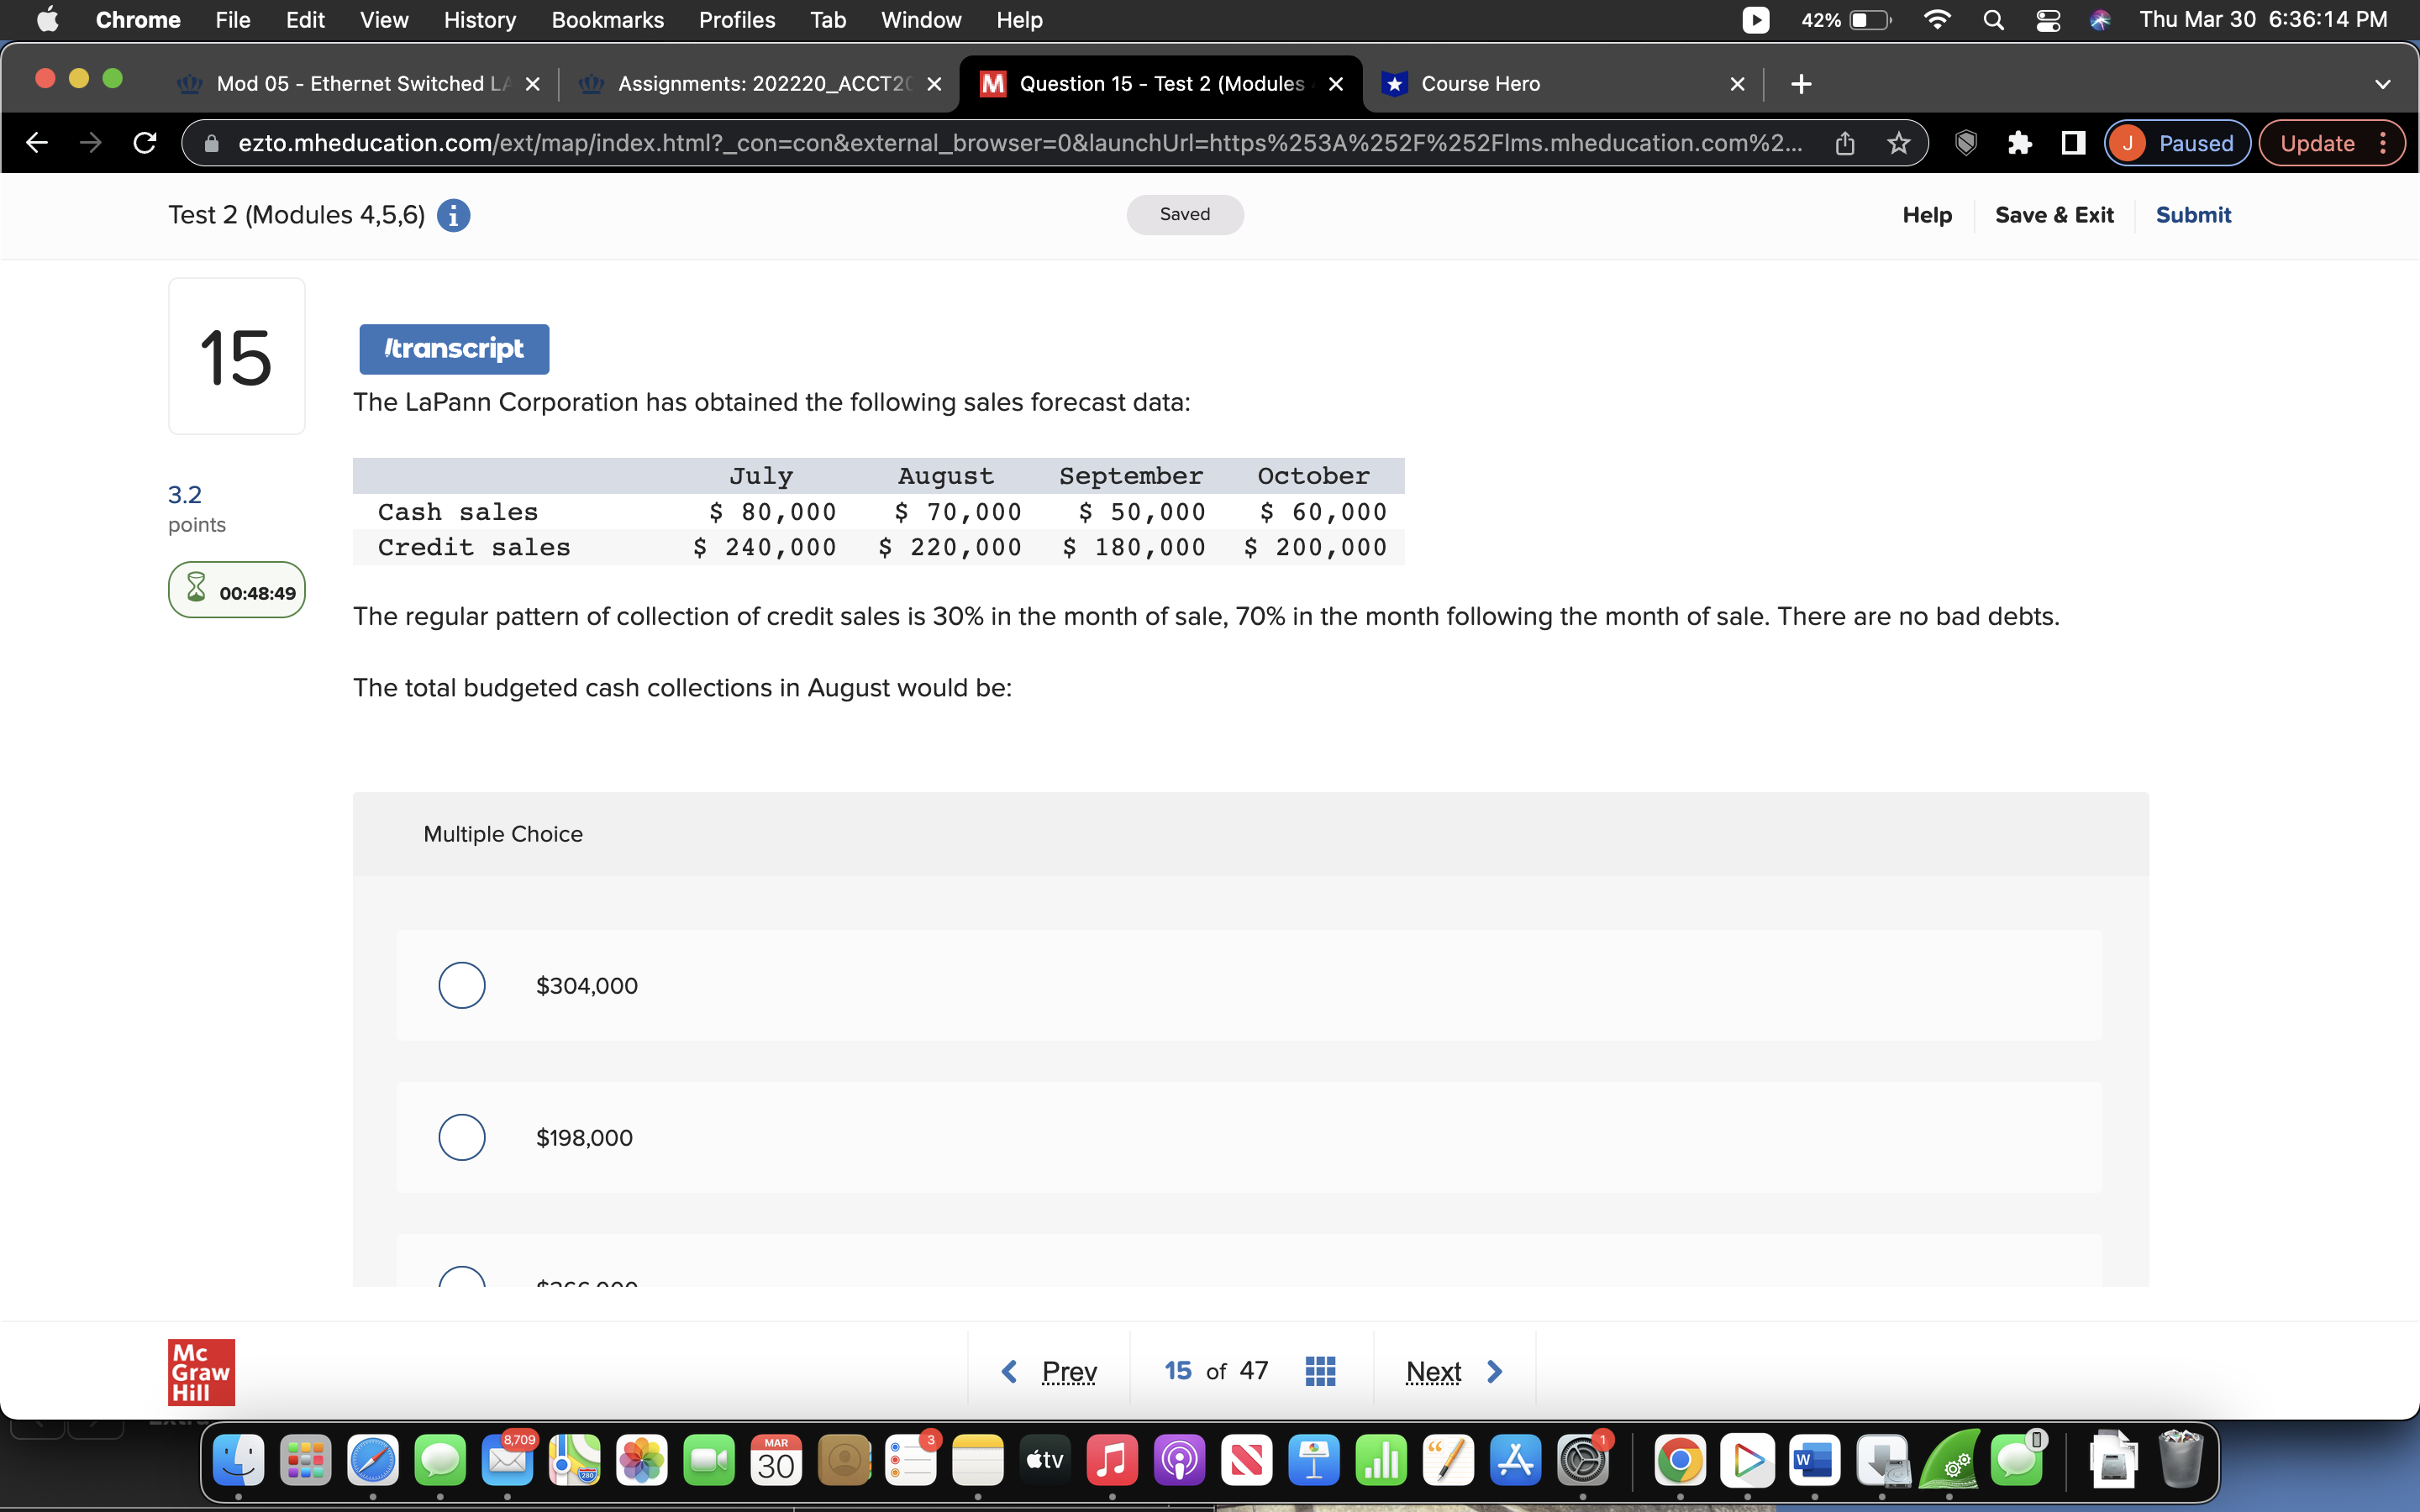Screen dimensions: 2420x1512
Task: Open the three-dot menu beside Update
Action: [2383, 143]
